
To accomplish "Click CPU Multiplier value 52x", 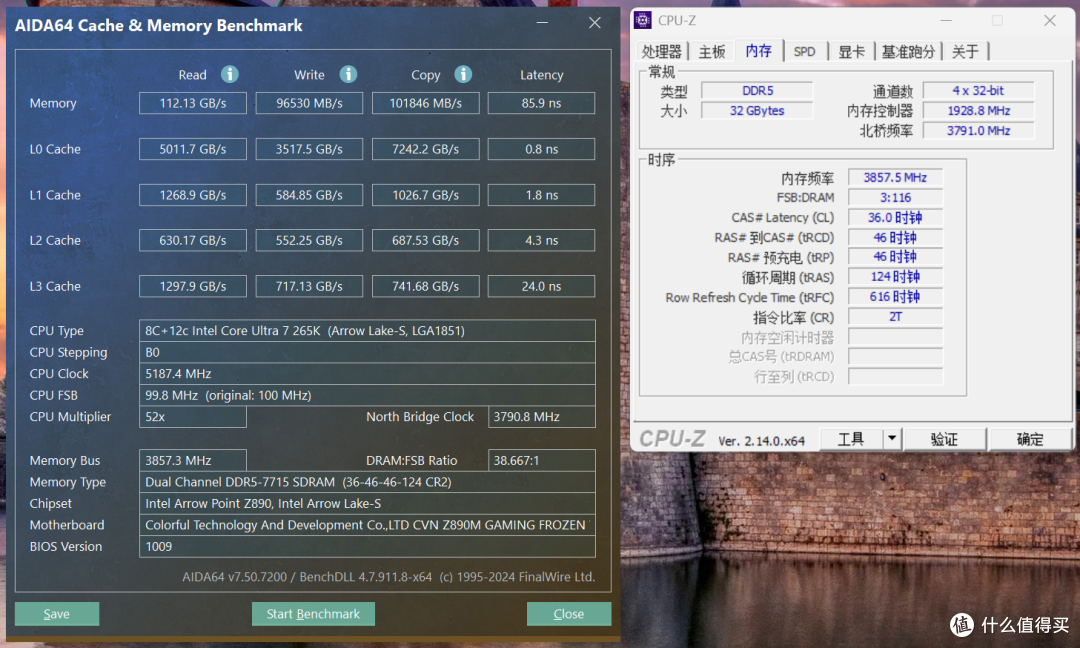I will coord(193,417).
